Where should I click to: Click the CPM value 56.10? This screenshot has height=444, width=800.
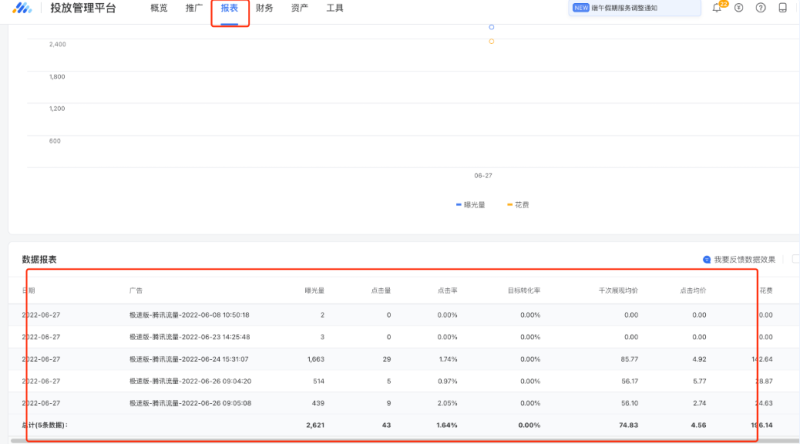629,403
